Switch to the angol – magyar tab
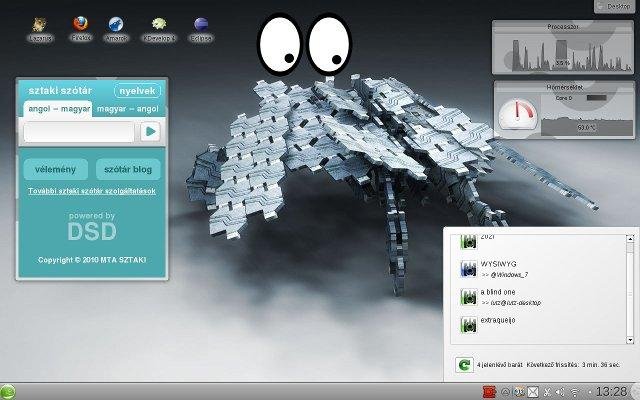640x400 pixels. coord(59,109)
